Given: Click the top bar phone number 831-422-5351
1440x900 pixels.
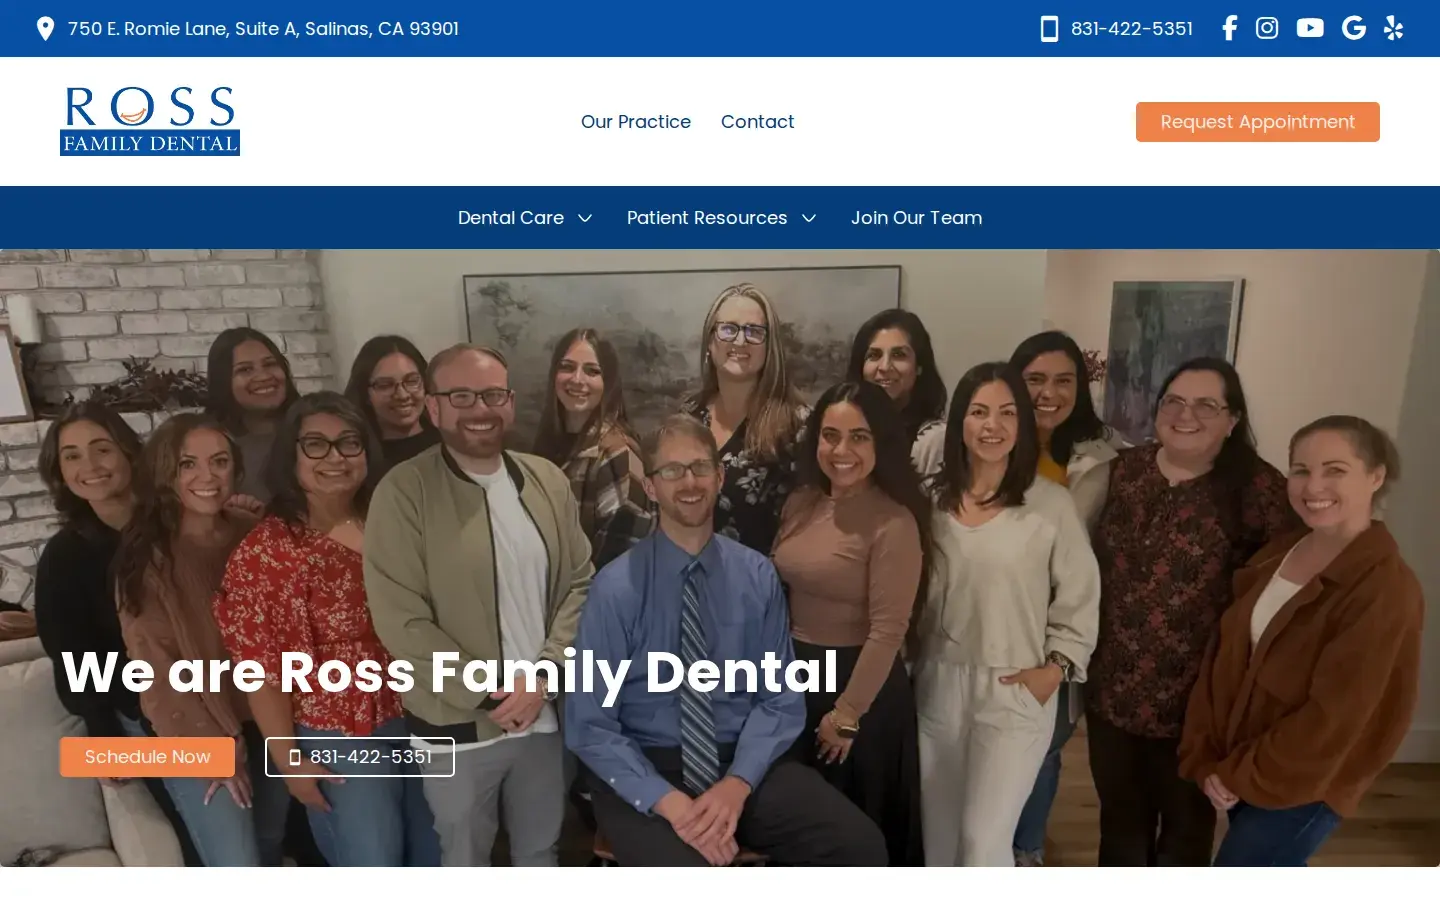Looking at the screenshot, I should 1131,28.
